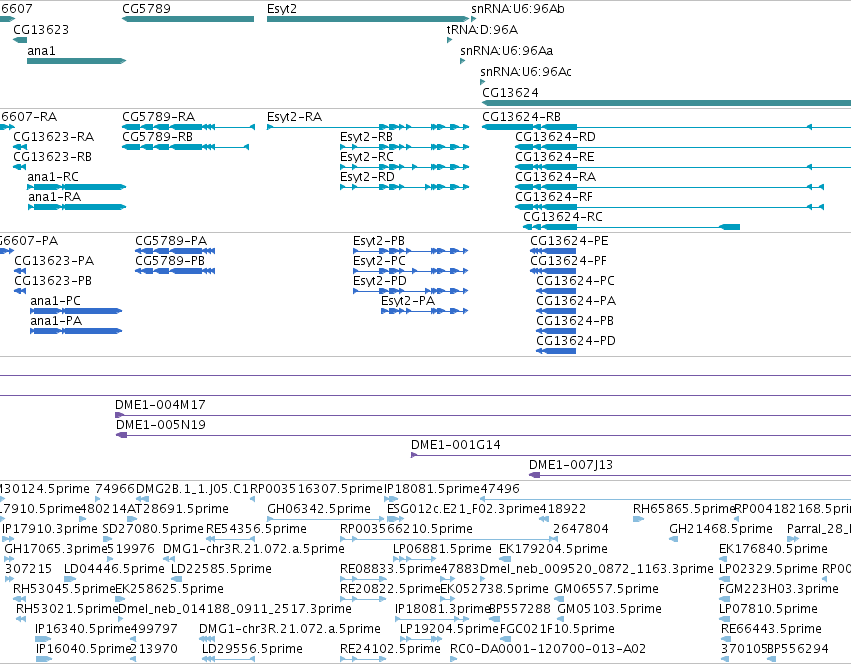This screenshot has height=664, width=851.
Task: Click the EK179204.5prime EST
Action: click(x=505, y=559)
